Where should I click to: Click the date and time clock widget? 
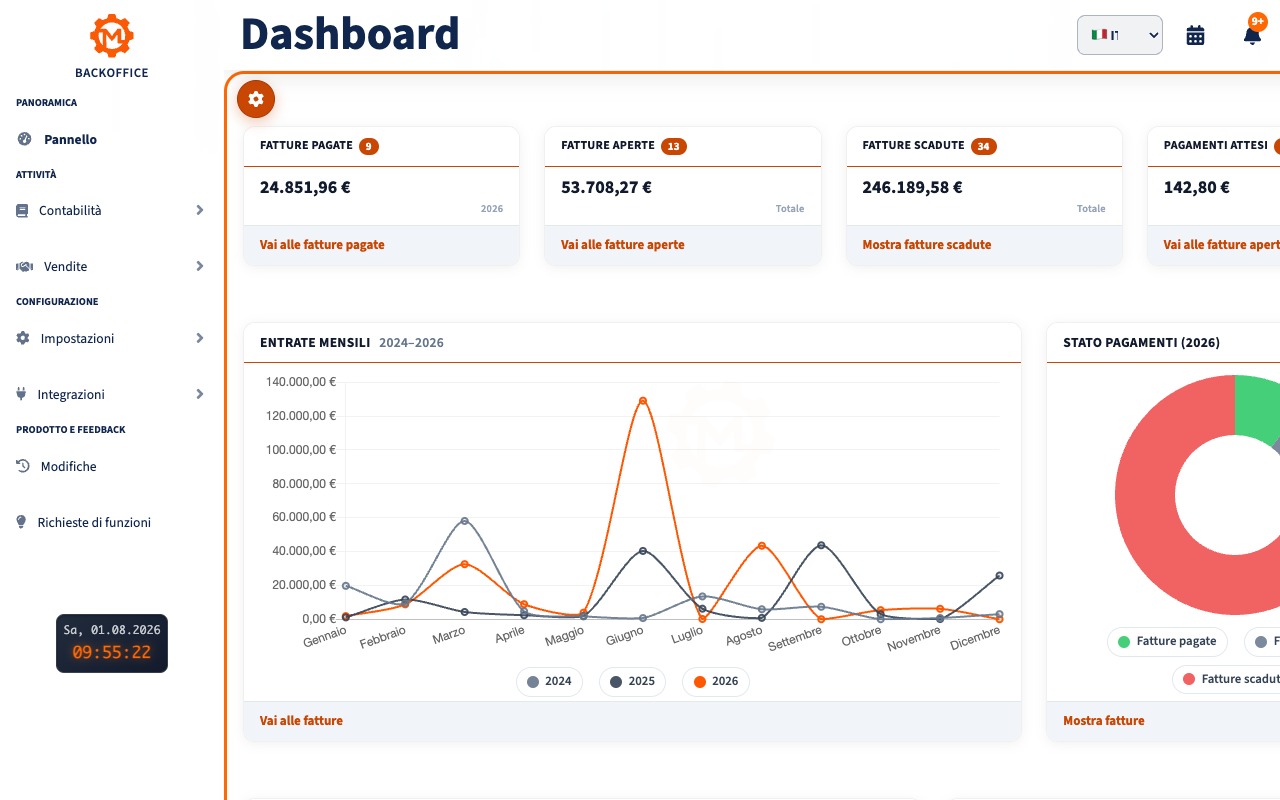click(112, 643)
